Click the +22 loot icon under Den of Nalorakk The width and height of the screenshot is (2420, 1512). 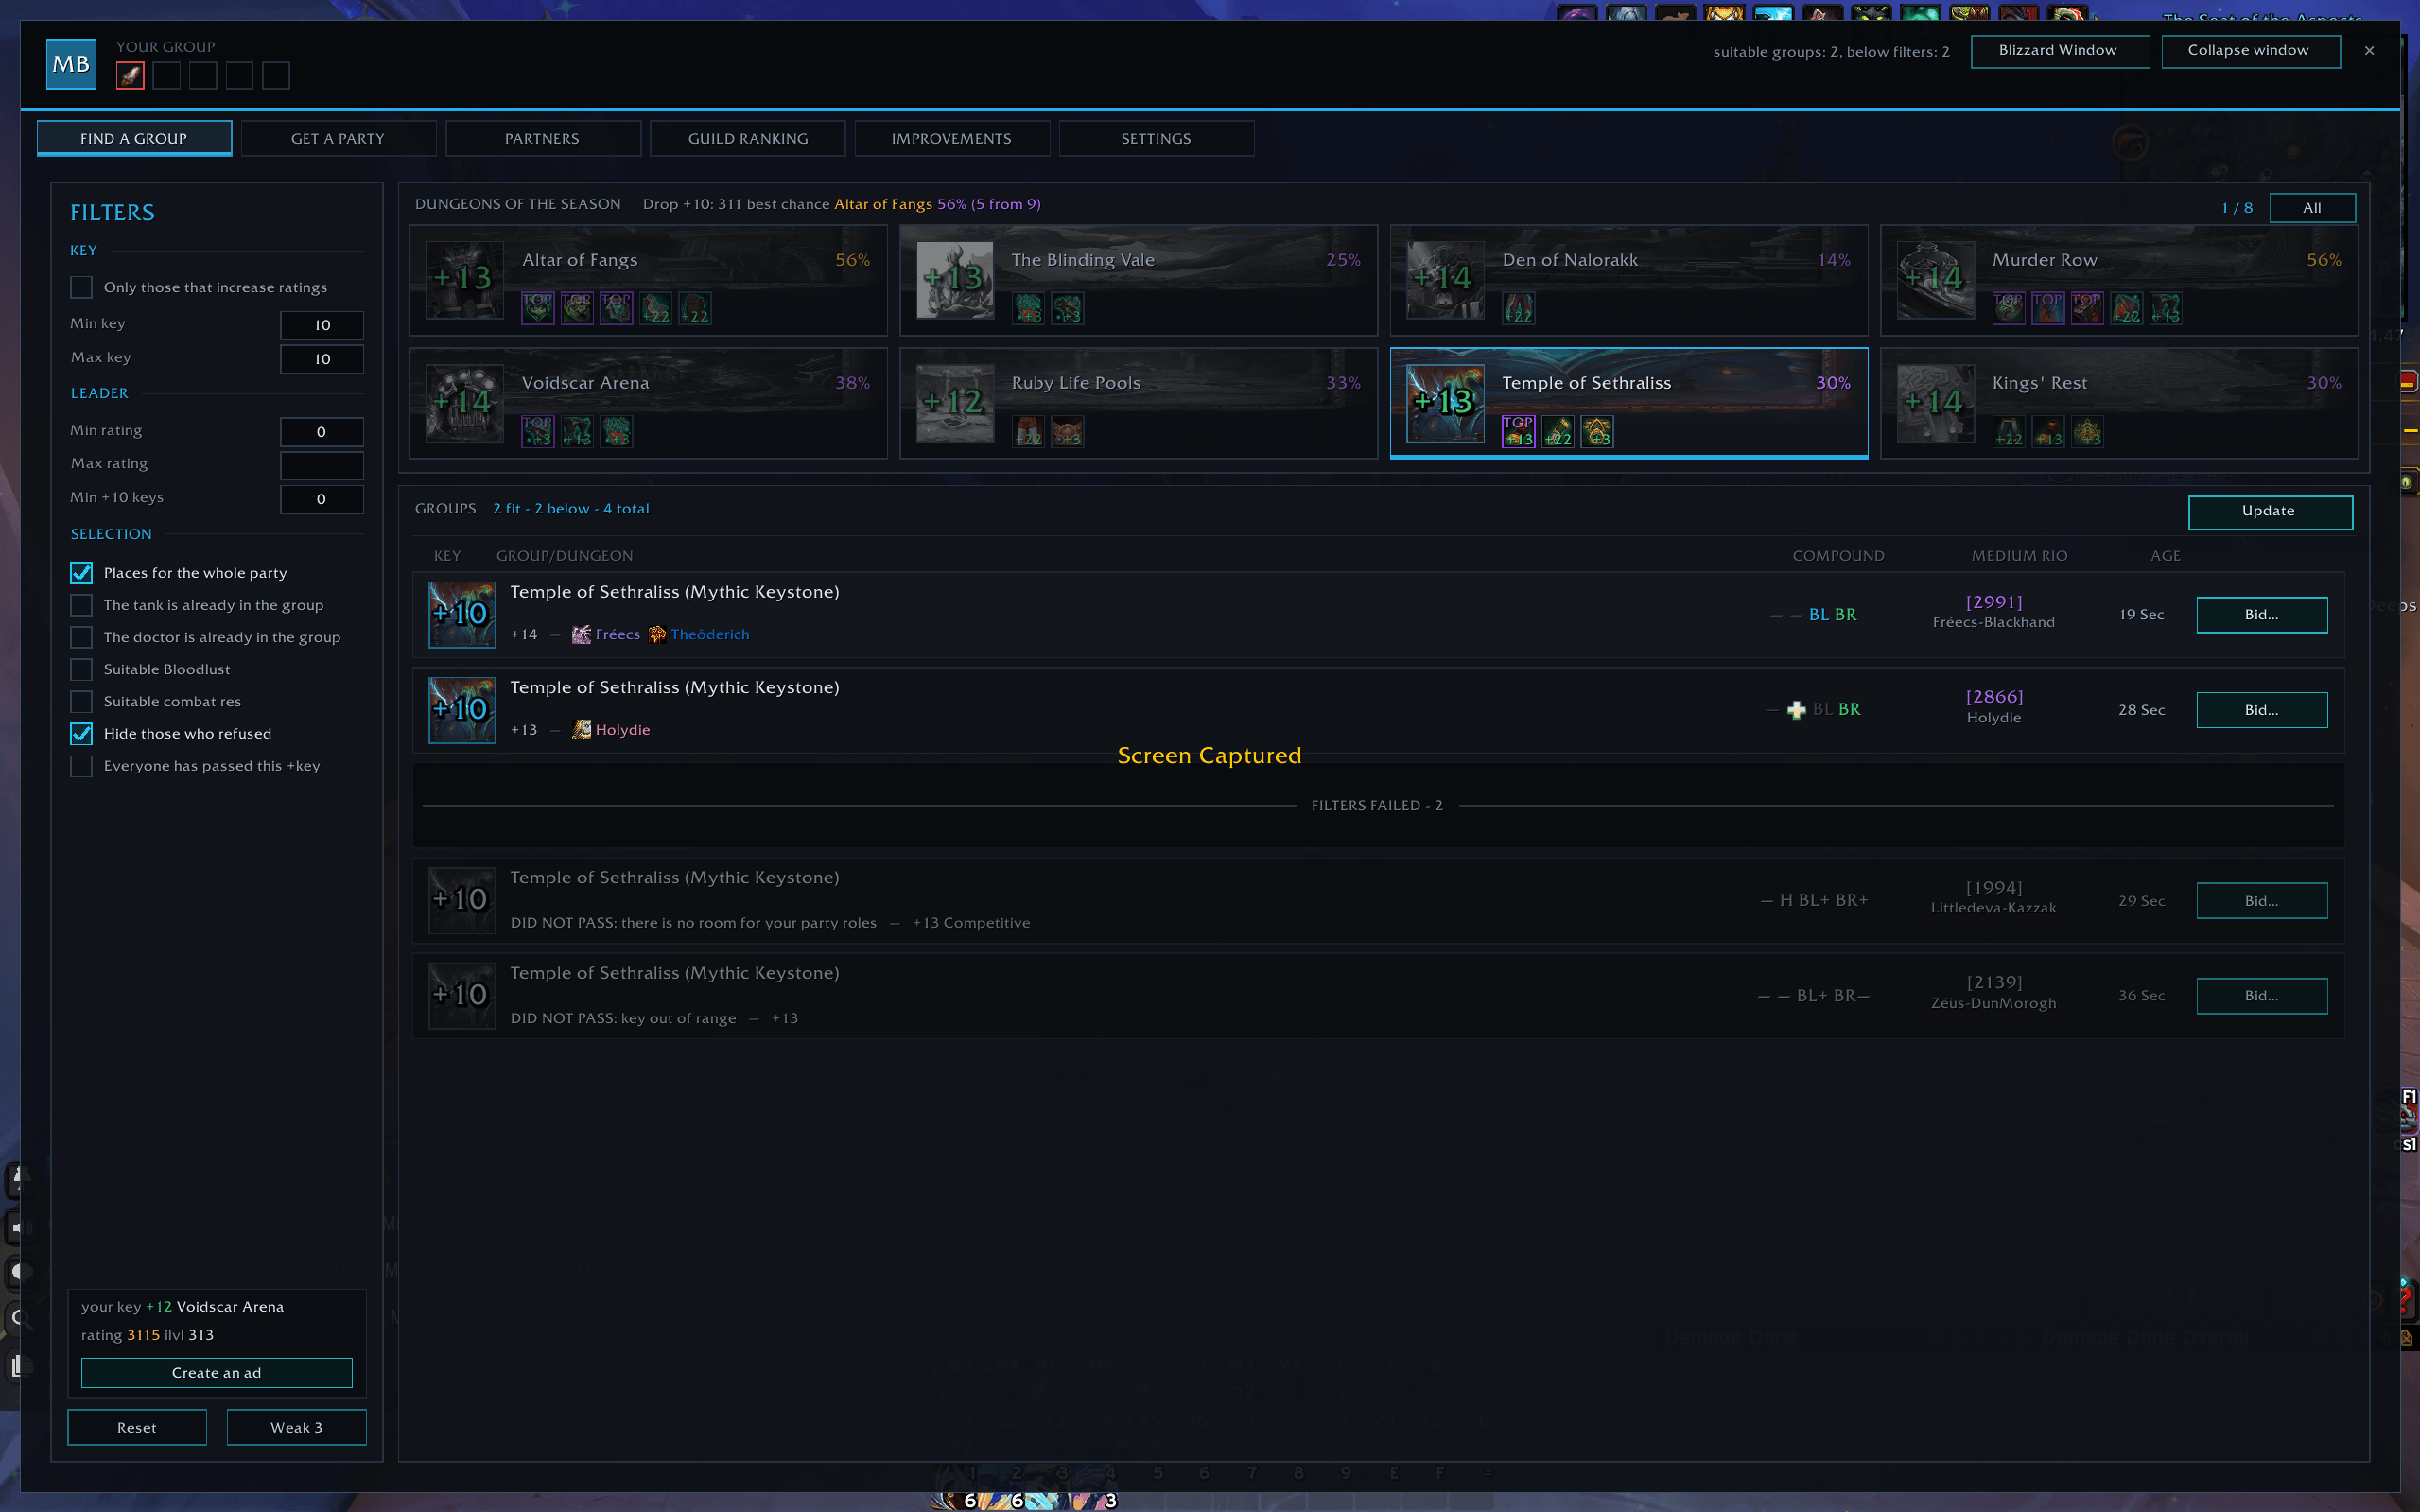(x=1518, y=308)
